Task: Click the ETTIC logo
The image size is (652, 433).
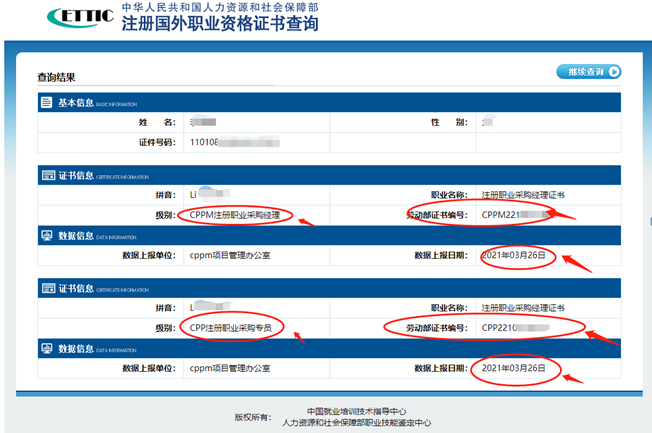Action: tap(80, 17)
